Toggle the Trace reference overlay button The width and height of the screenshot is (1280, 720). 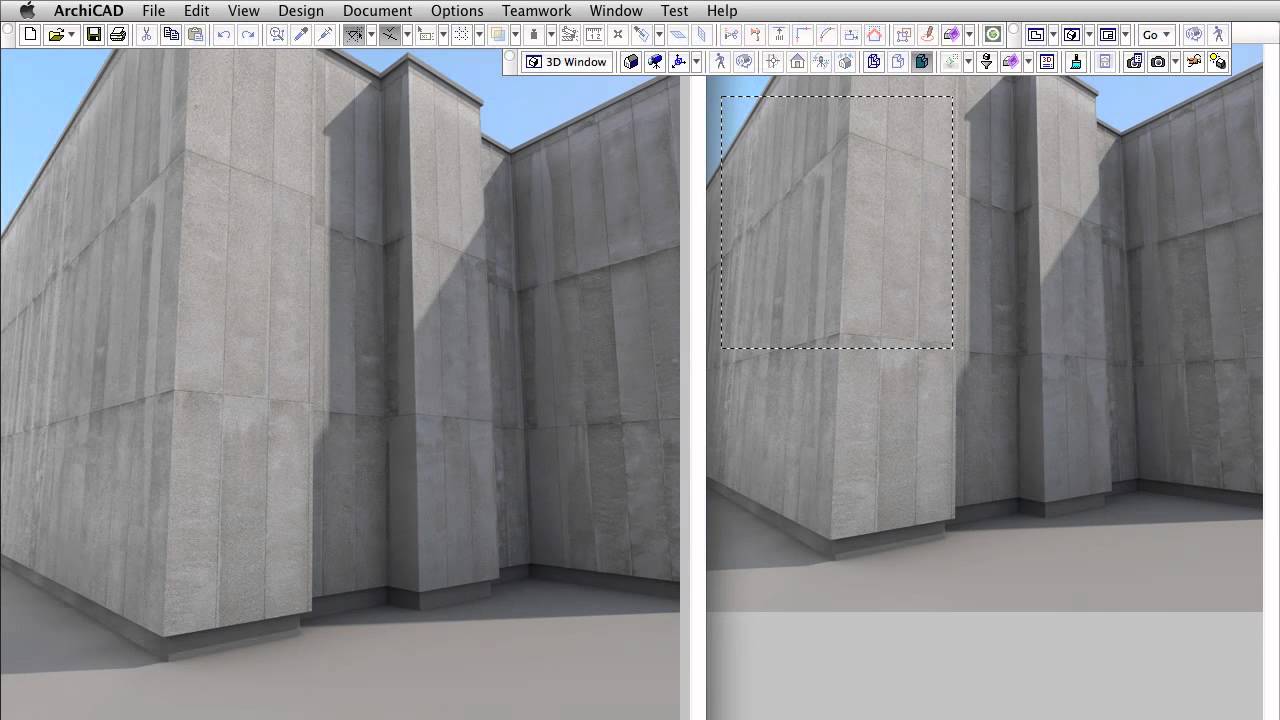pyautogui.click(x=497, y=35)
